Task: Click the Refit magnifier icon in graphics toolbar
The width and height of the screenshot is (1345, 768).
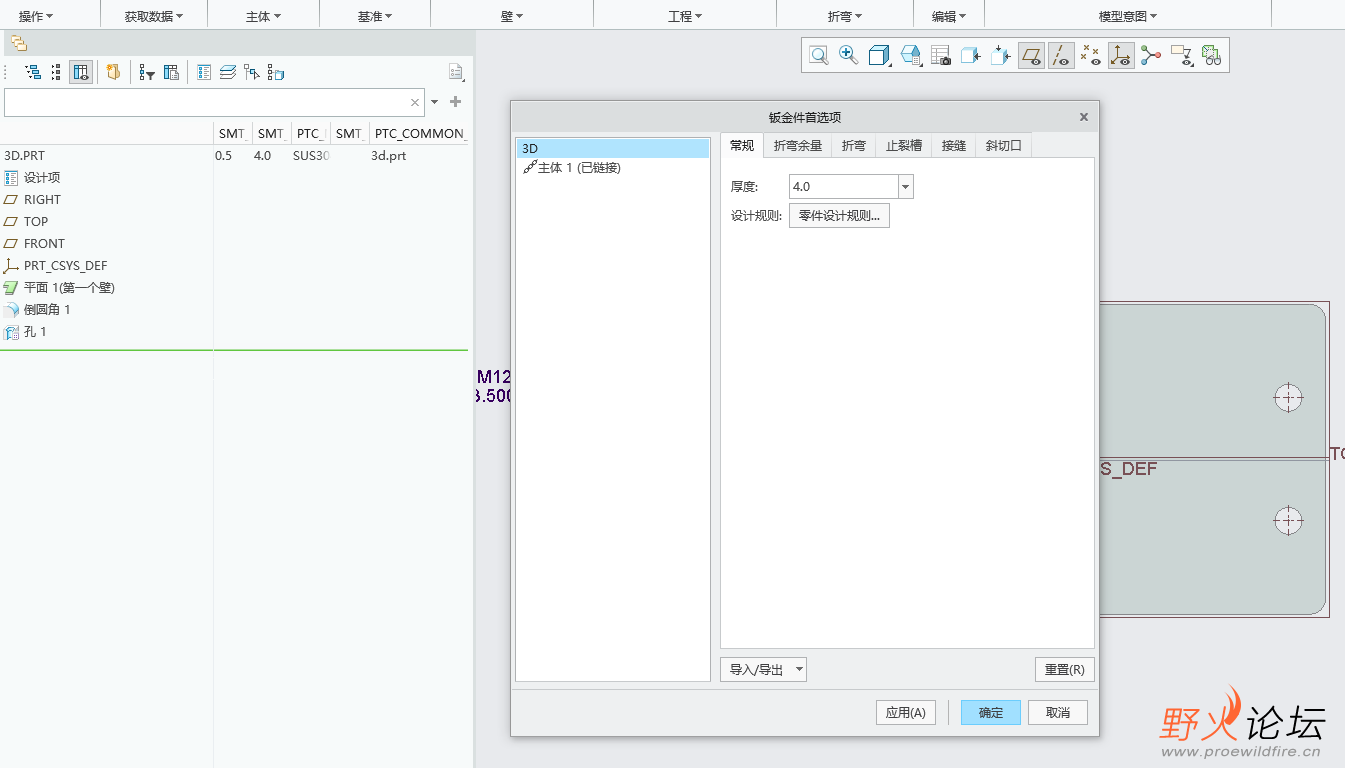Action: [818, 56]
